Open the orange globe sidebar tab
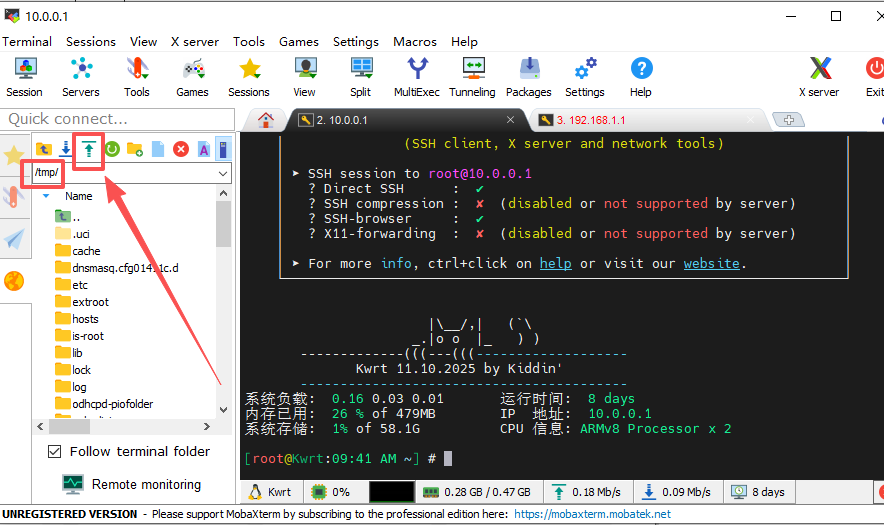 pyautogui.click(x=14, y=280)
